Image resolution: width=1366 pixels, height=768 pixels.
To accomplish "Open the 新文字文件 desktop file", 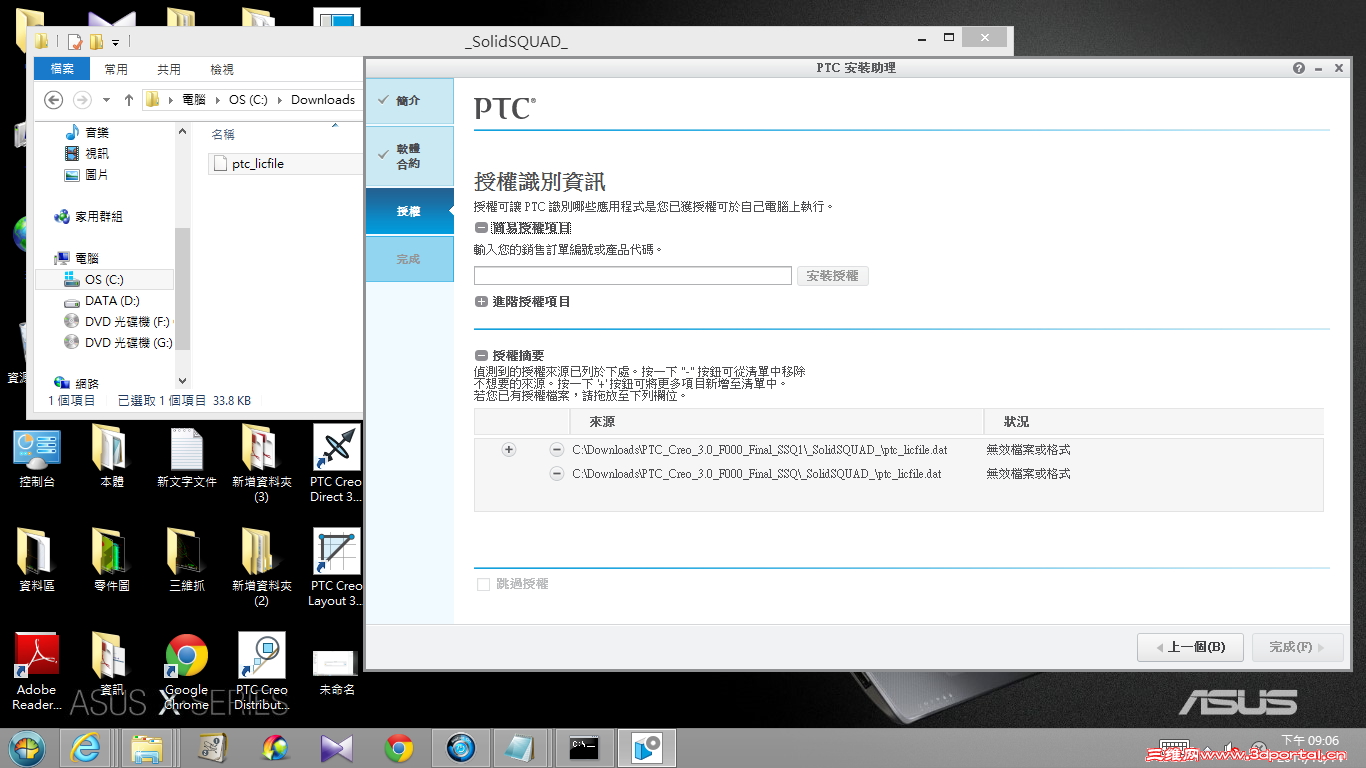I will click(187, 458).
